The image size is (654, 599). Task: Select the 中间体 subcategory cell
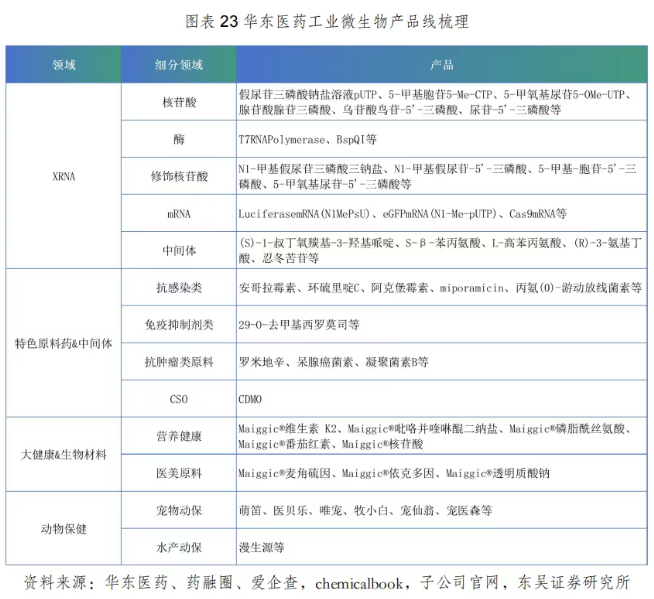[x=179, y=250]
